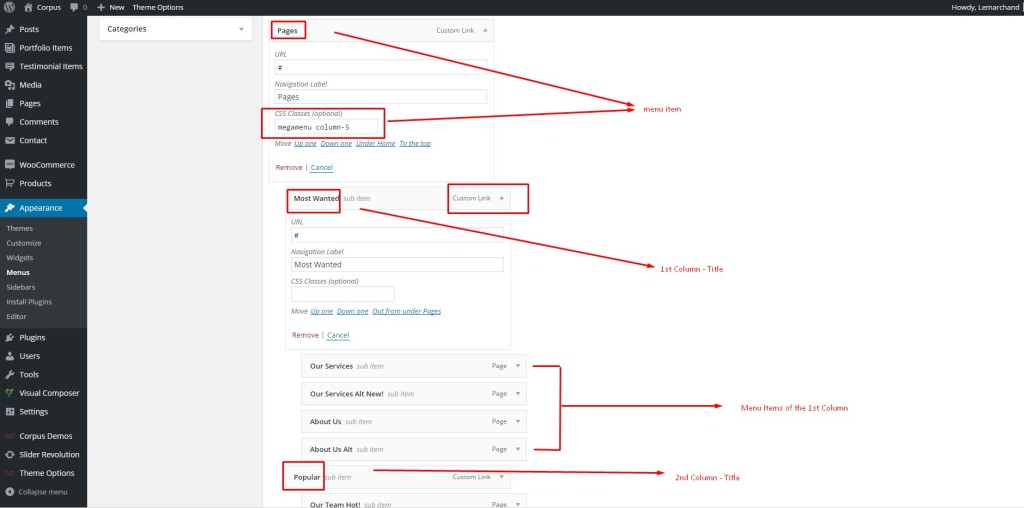The width and height of the screenshot is (1024, 508).
Task: Expand the Our Services menu item
Action: pyautogui.click(x=518, y=366)
